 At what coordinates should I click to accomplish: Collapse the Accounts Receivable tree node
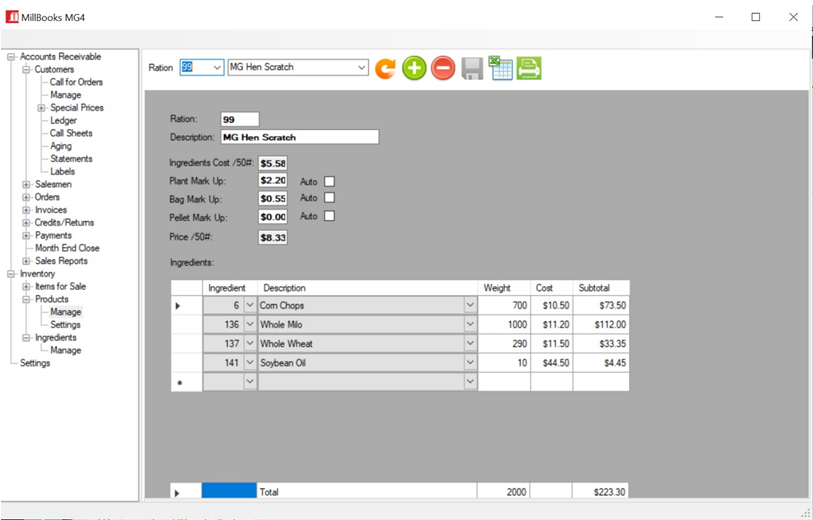click(x=11, y=57)
